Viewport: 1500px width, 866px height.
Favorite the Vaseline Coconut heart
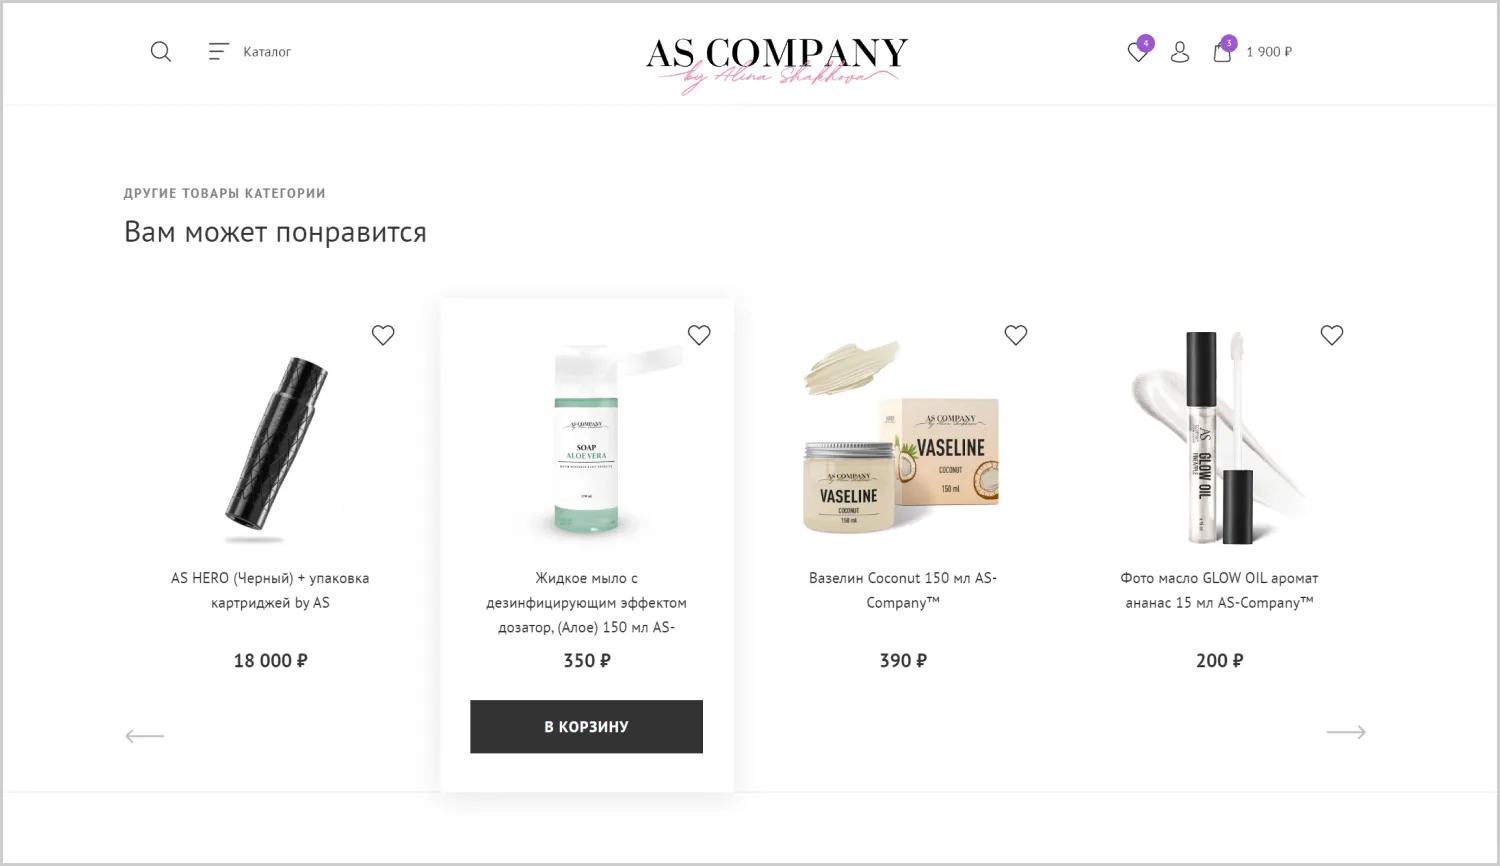pyautogui.click(x=1016, y=335)
